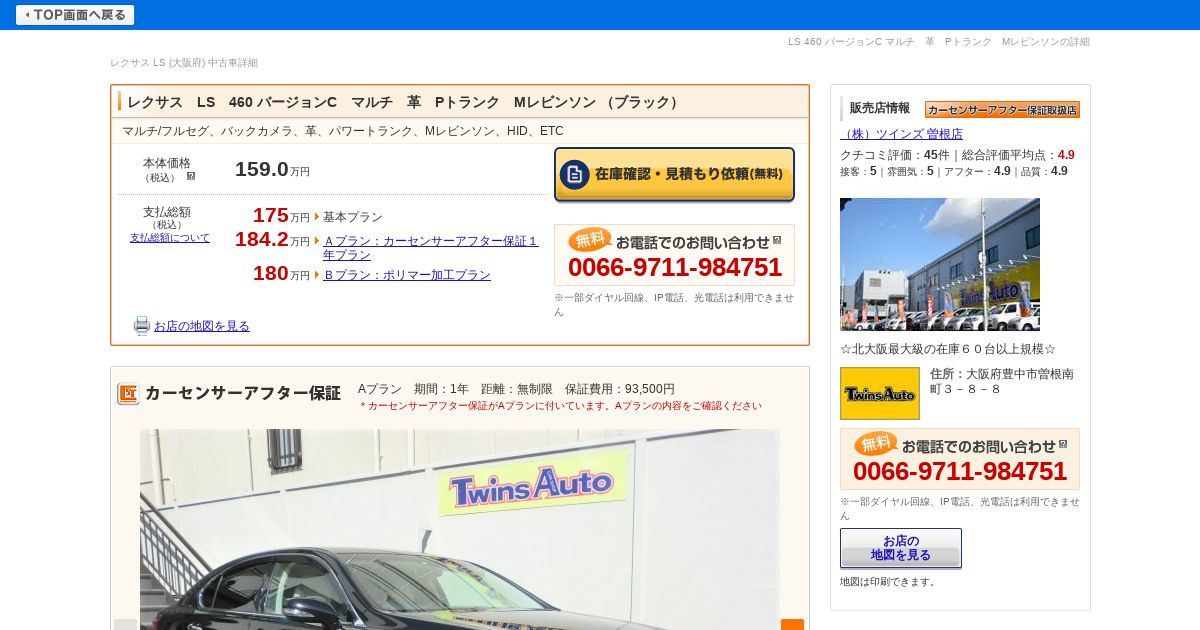Image resolution: width=1200 pixels, height=630 pixels.
Task: Select the 180万円 price
Action: click(281, 274)
